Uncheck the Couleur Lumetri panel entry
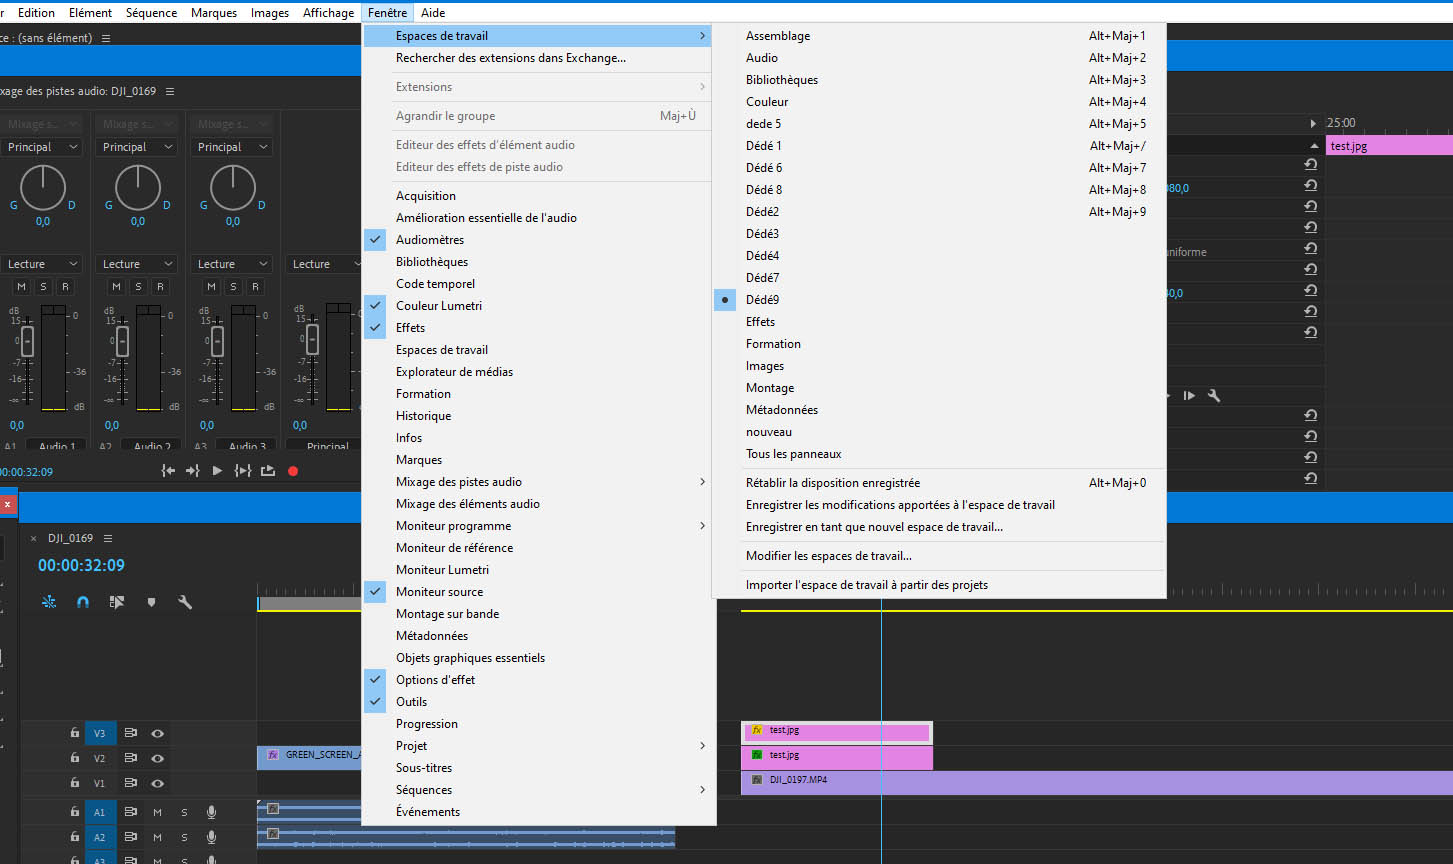 (x=438, y=306)
